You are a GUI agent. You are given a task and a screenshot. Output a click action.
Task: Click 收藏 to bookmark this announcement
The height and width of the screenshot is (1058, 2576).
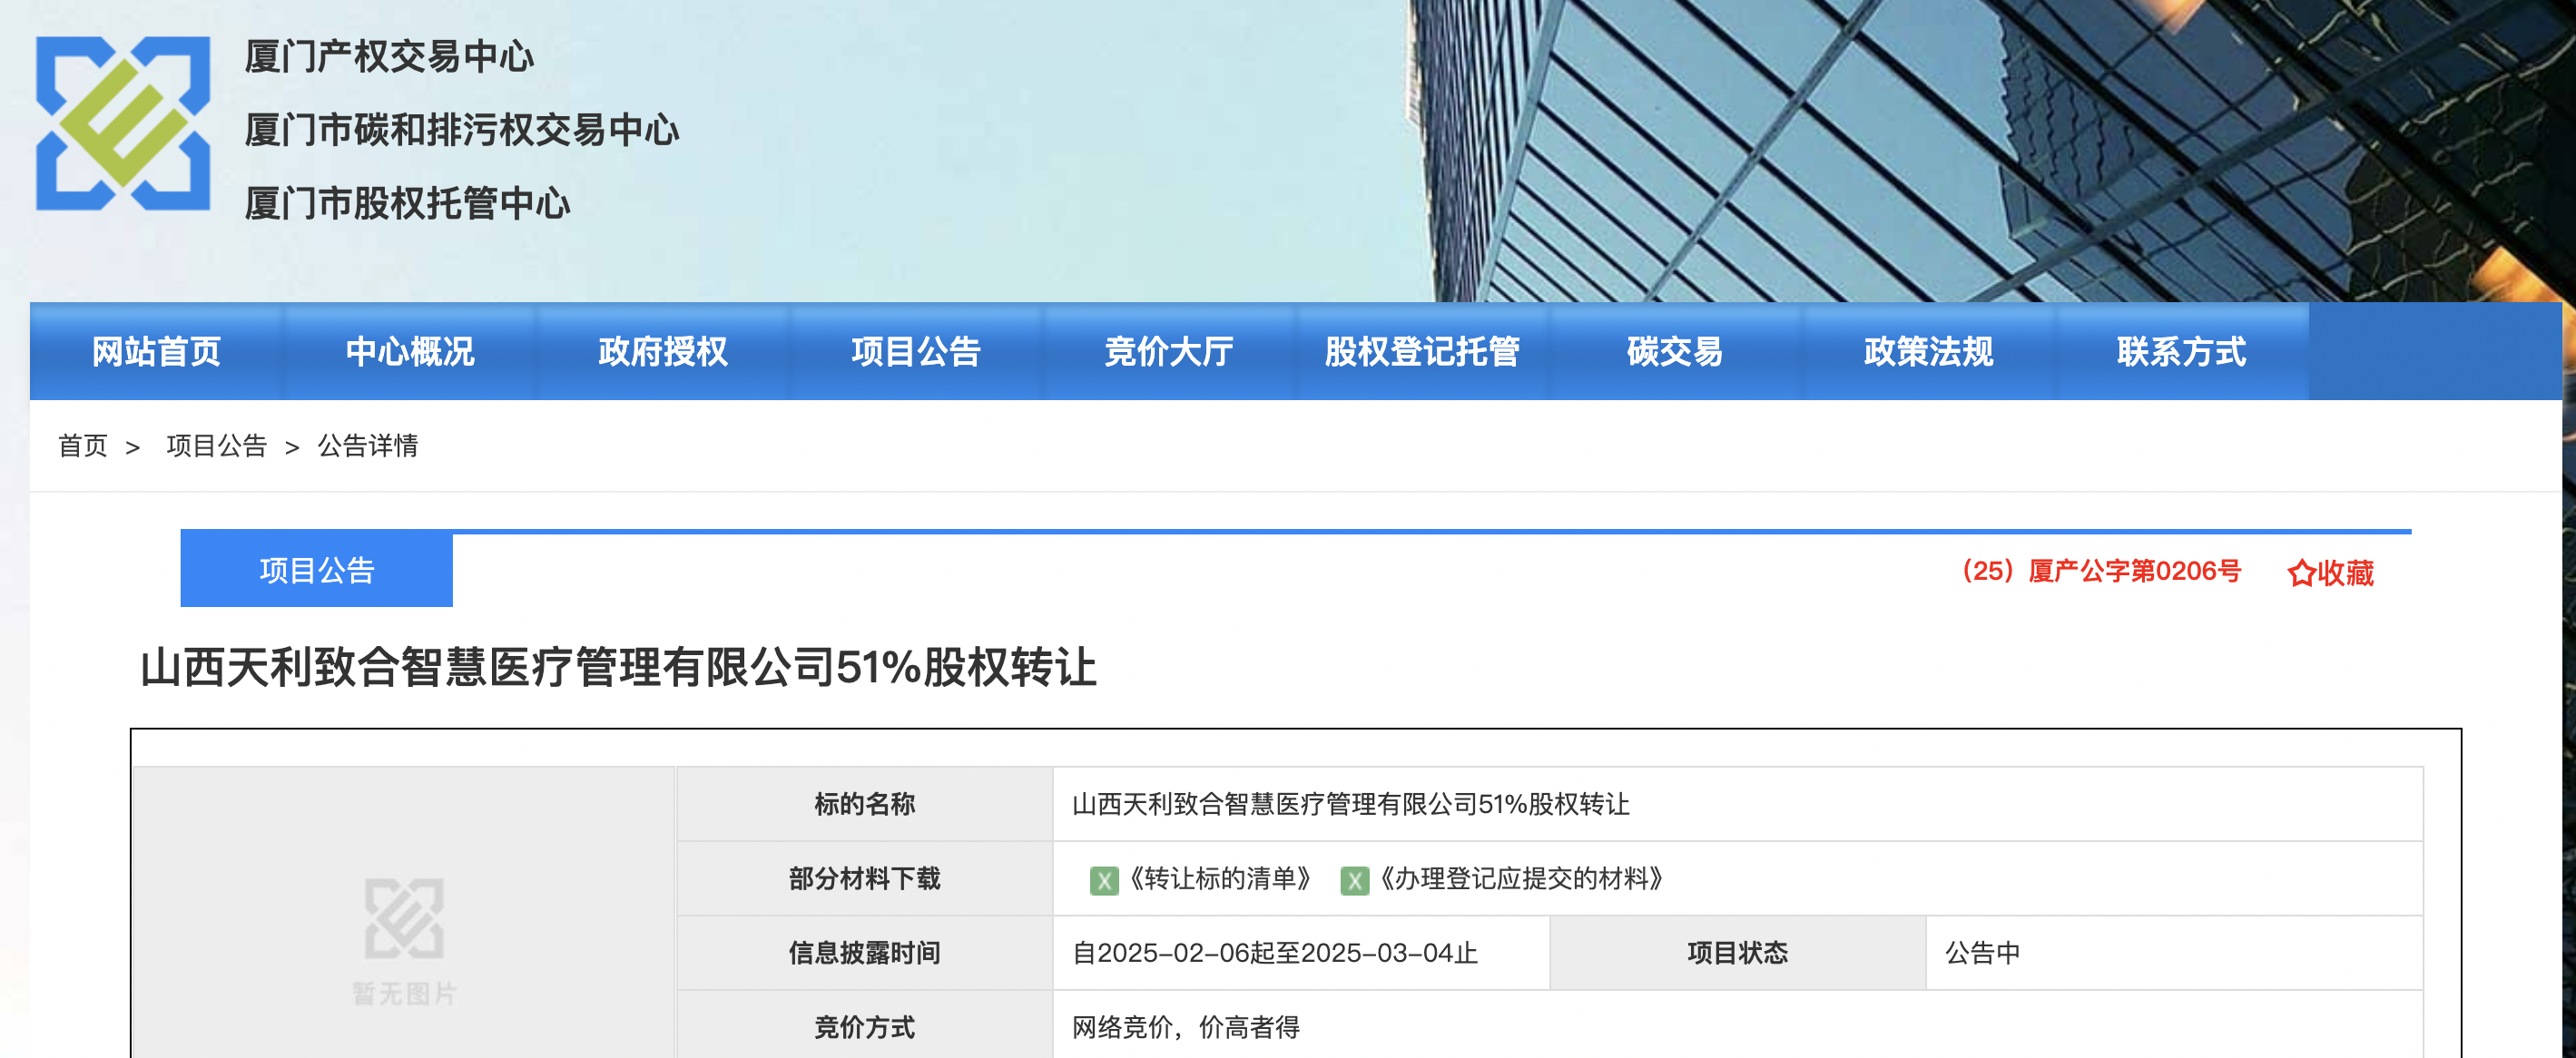click(2345, 573)
